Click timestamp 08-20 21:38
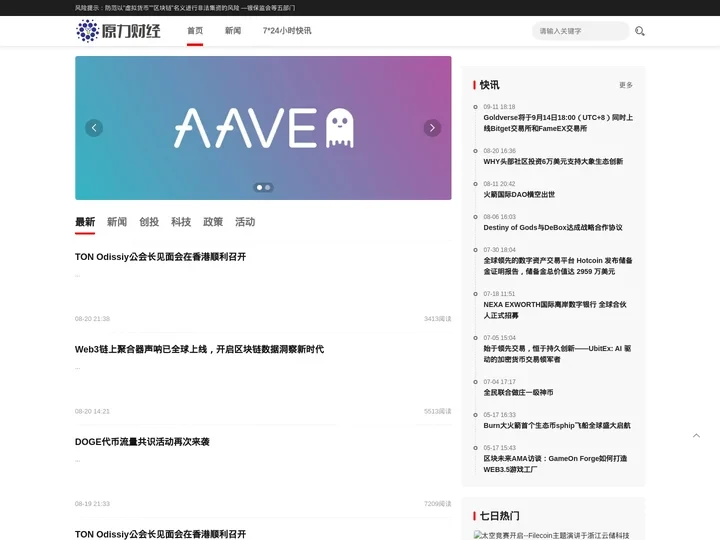 (92, 319)
